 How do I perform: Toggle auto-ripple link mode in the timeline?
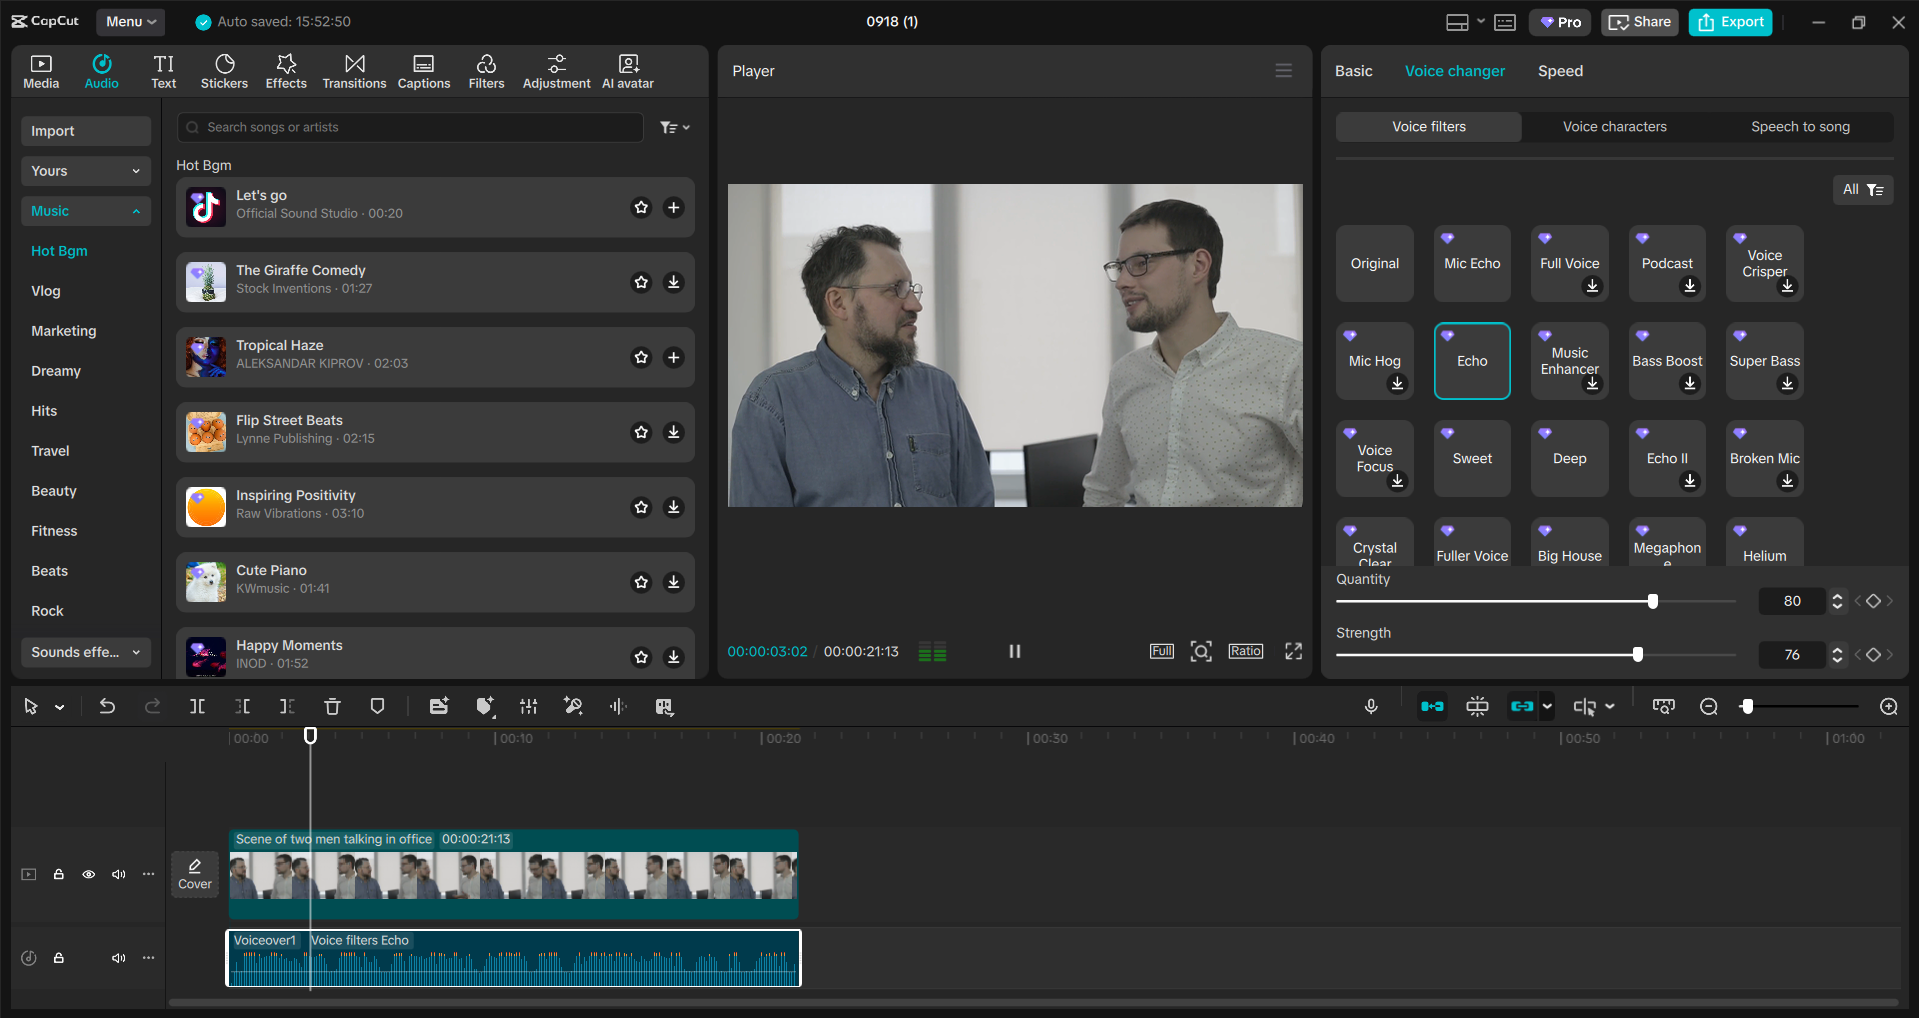point(1432,706)
